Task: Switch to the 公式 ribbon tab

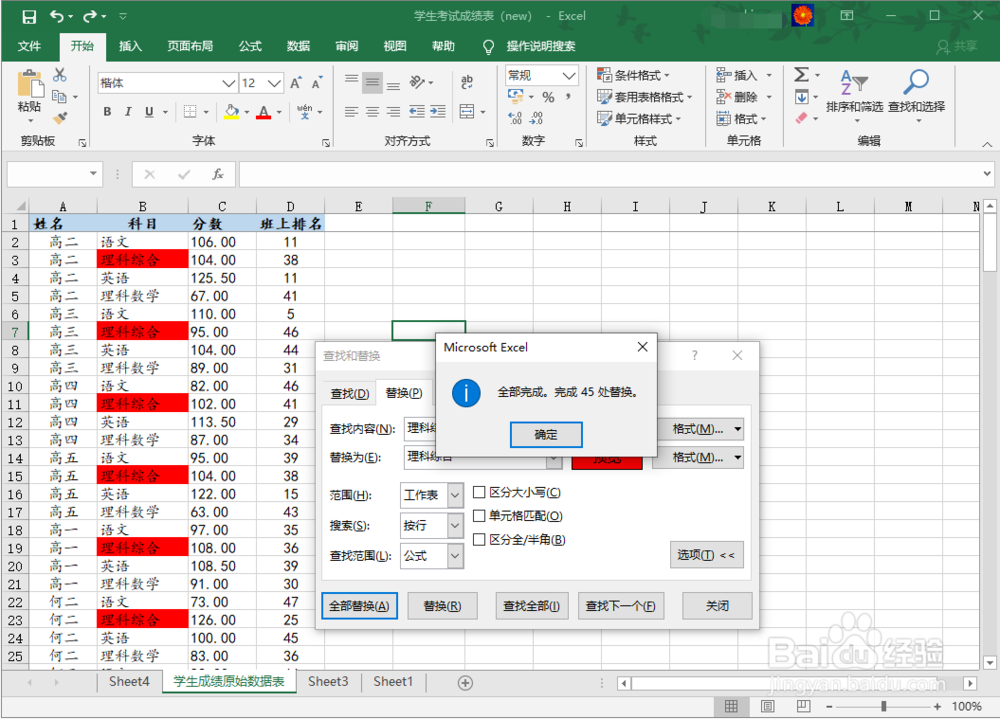Action: [x=250, y=46]
